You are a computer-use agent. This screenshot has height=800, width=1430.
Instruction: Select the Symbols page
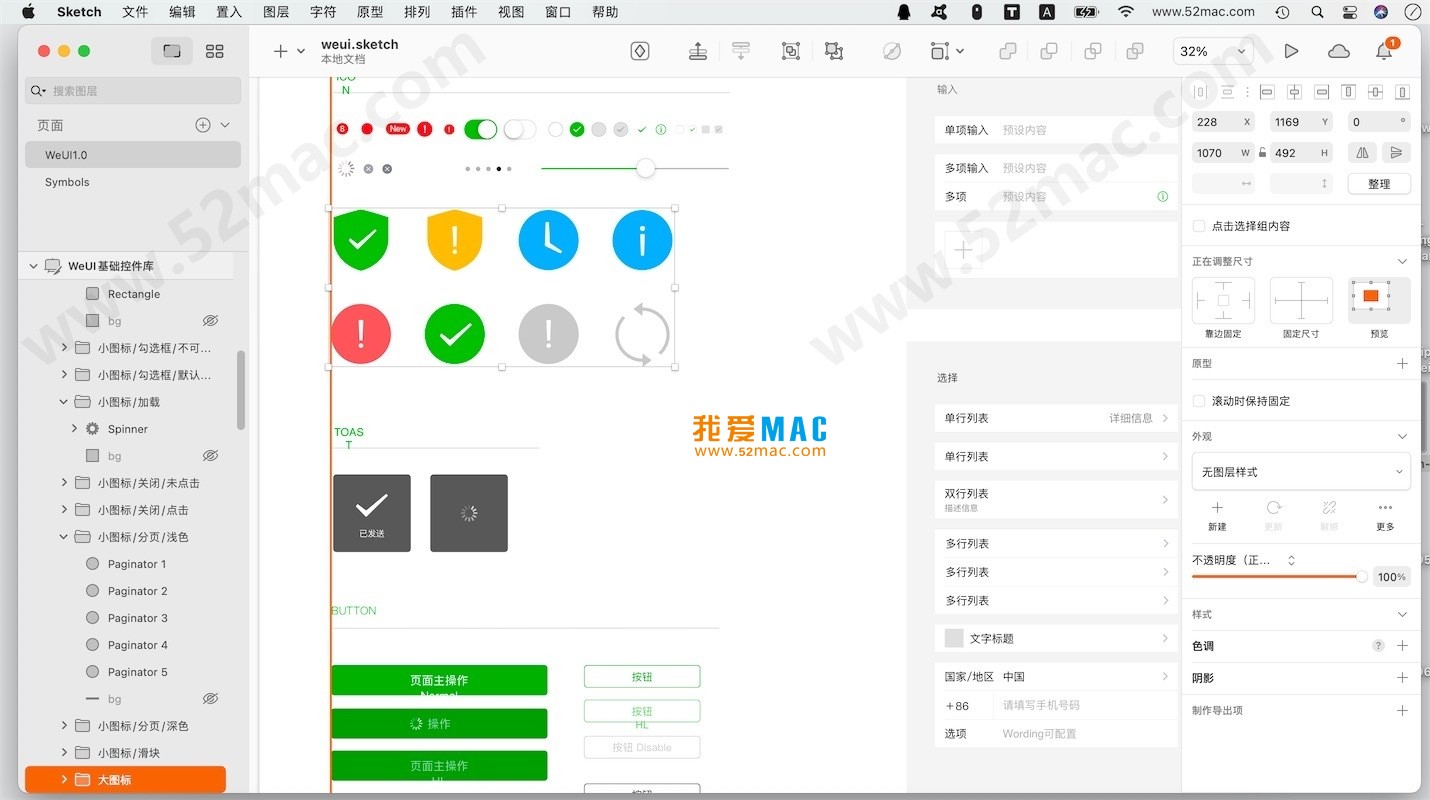click(x=133, y=182)
